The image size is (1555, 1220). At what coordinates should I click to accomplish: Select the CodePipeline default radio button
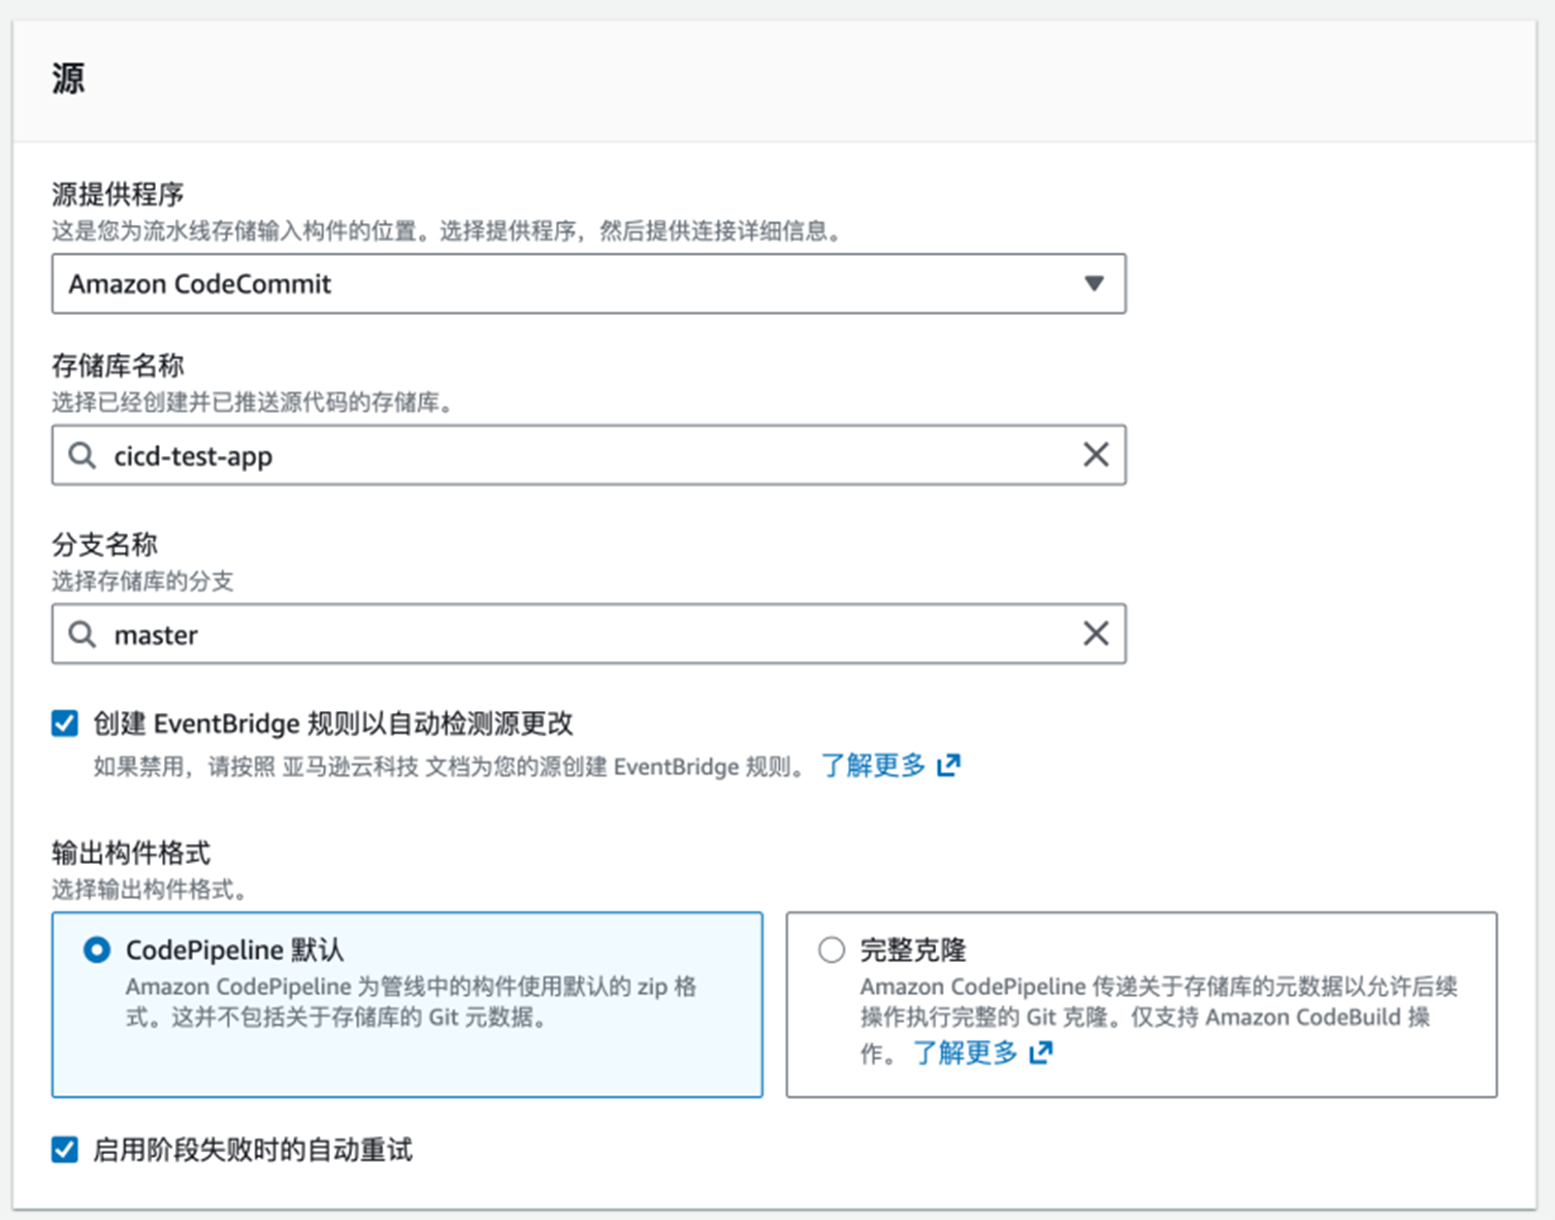(97, 950)
